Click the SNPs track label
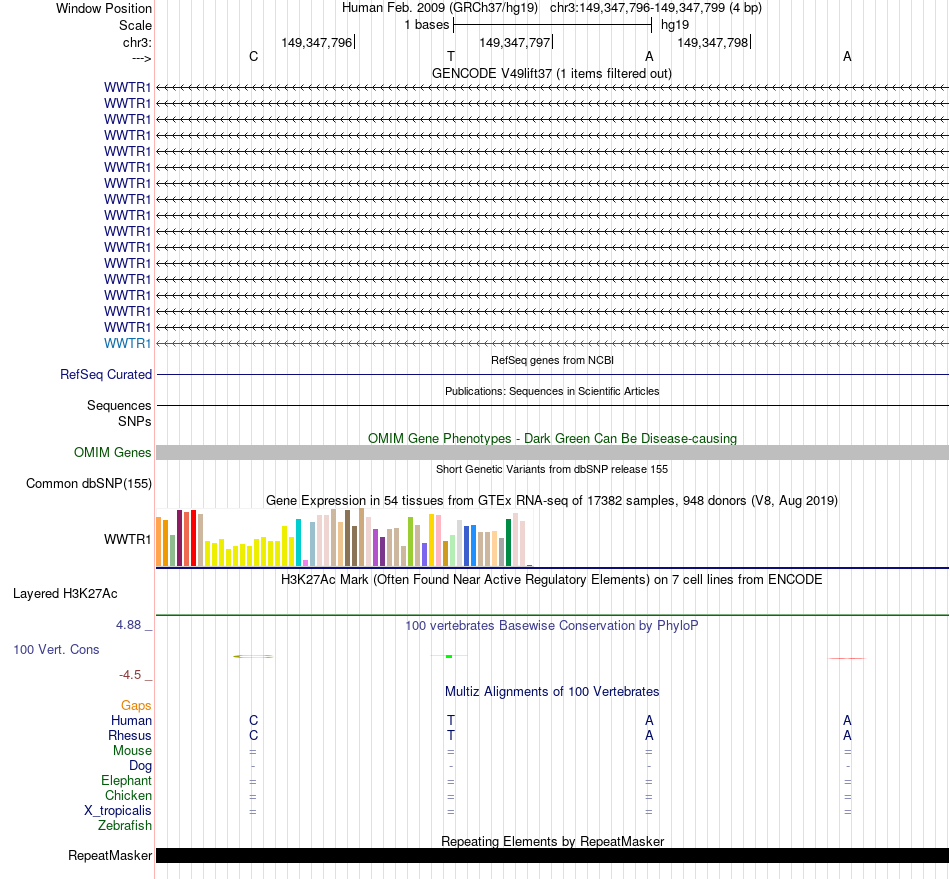 point(135,421)
